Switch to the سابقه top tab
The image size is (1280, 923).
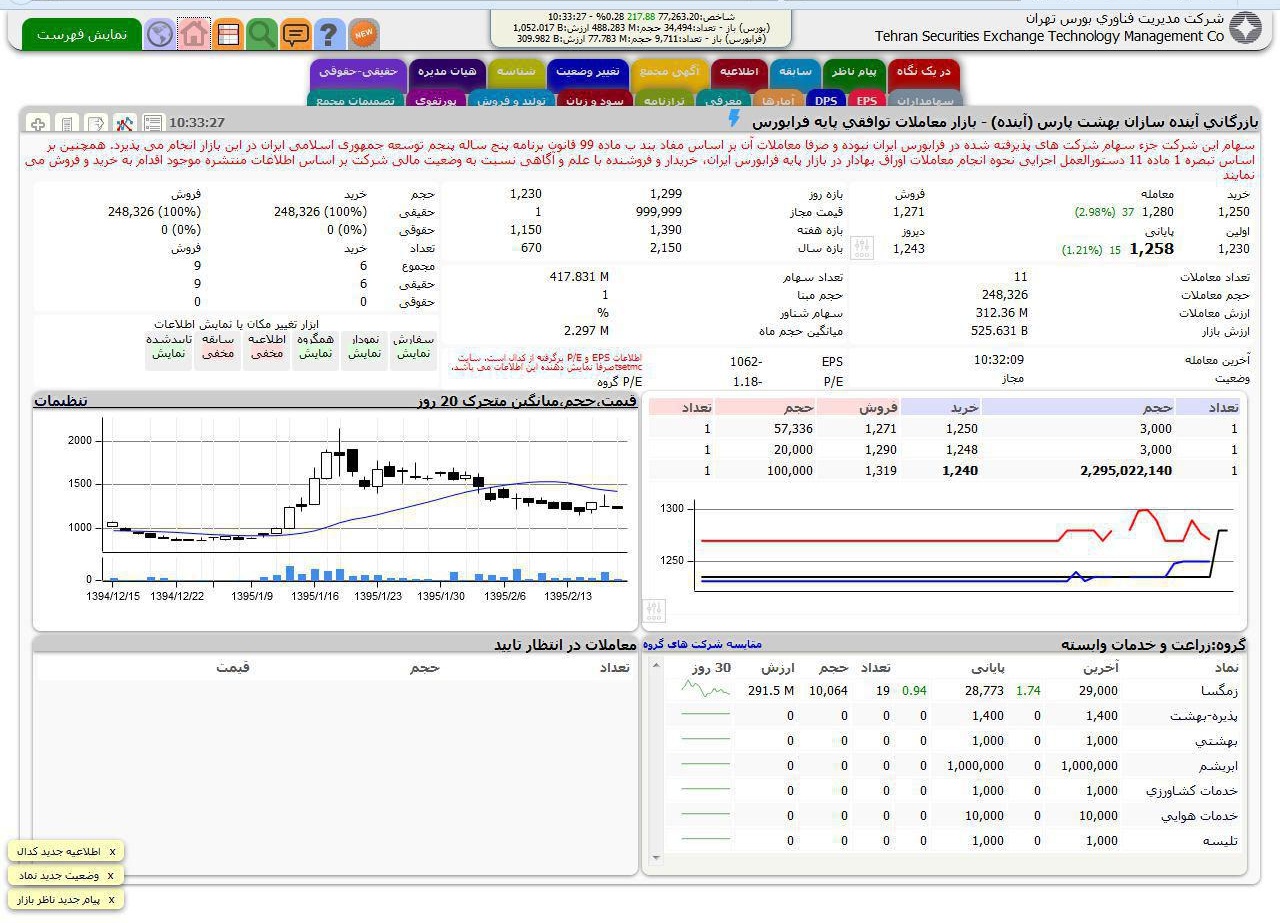(x=795, y=72)
